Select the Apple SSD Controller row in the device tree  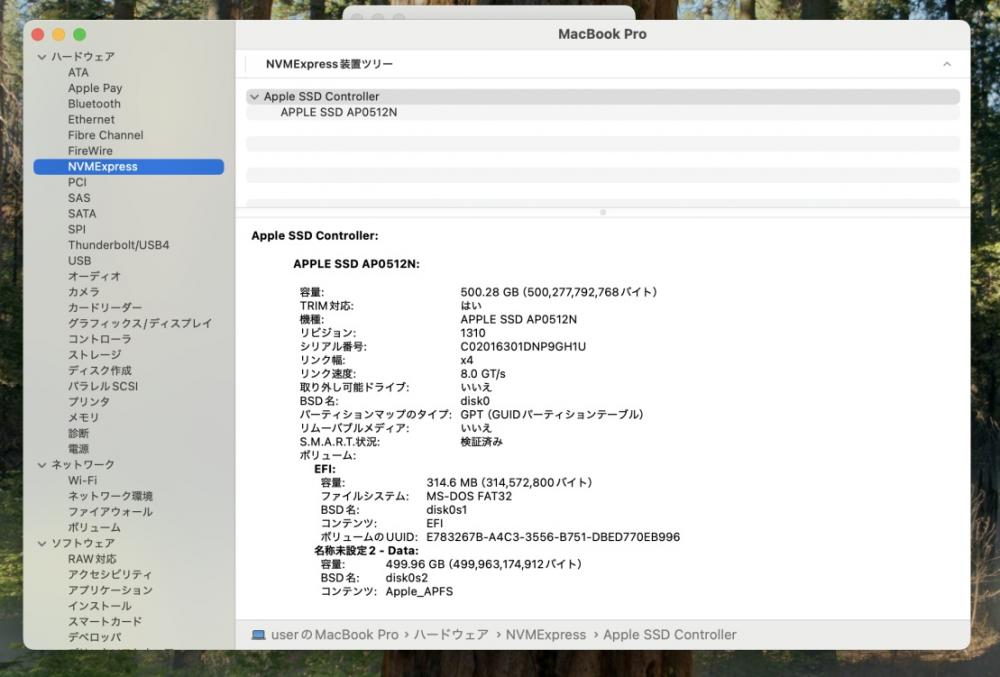point(603,96)
